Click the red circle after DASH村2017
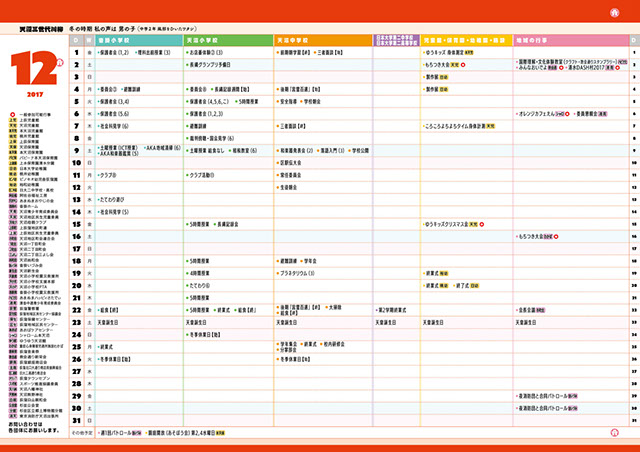The width and height of the screenshot is (640, 452). coord(618,68)
